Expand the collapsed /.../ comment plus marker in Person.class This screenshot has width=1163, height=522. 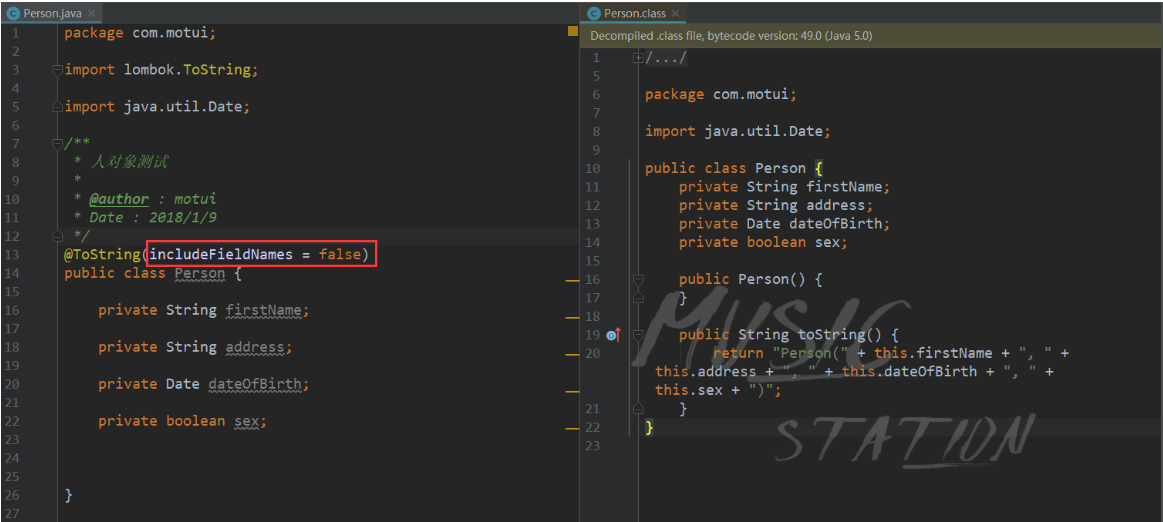click(x=638, y=58)
